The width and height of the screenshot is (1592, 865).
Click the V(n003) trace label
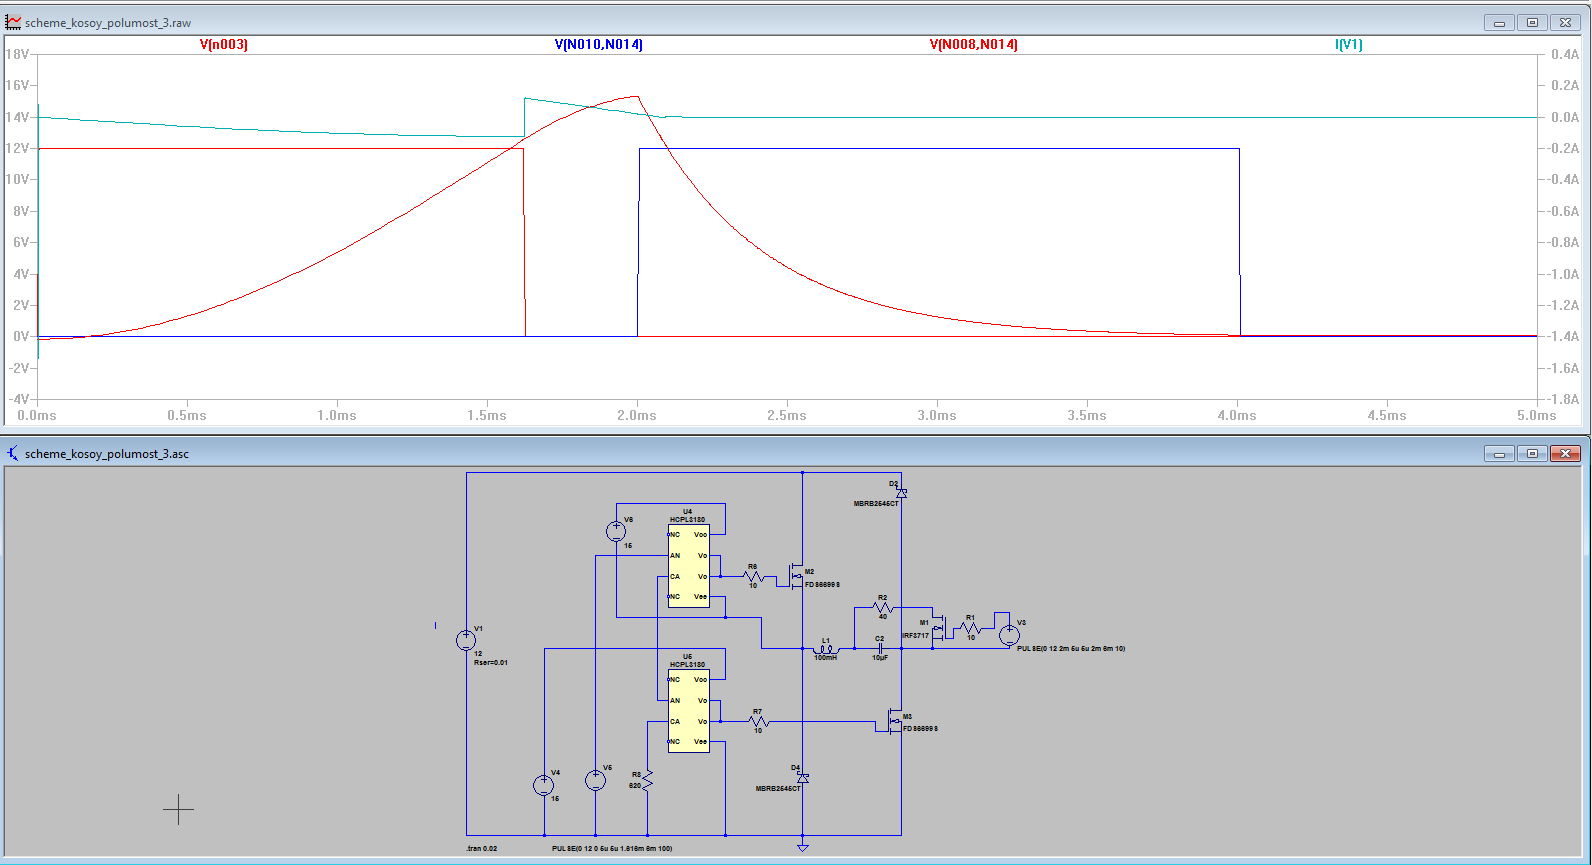(x=224, y=45)
